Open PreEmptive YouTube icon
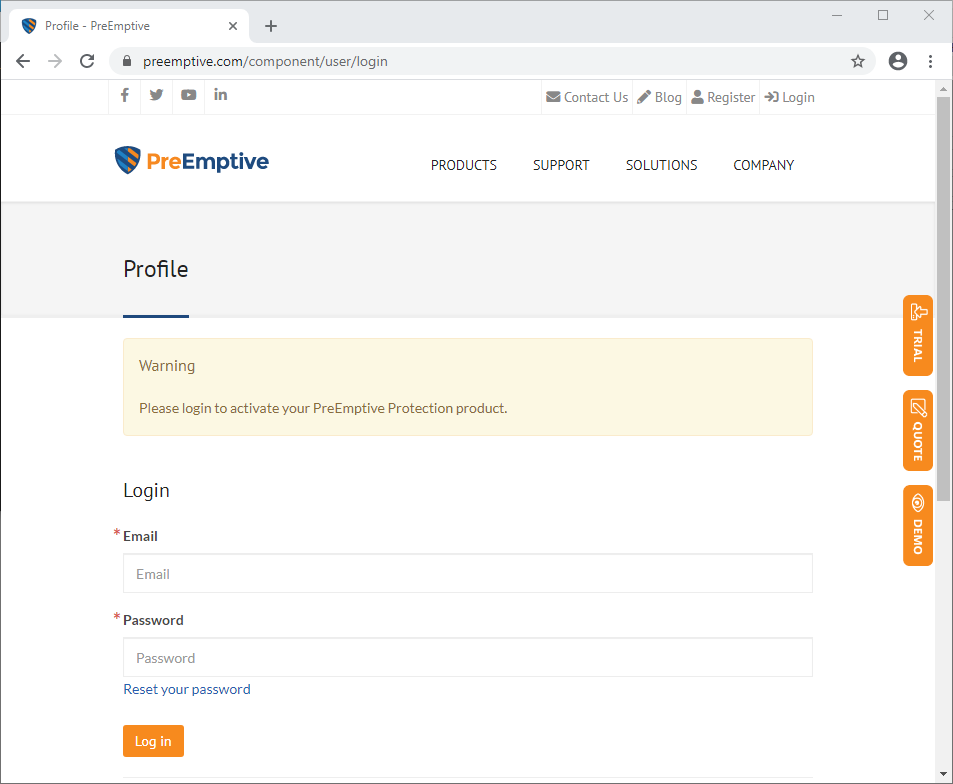The image size is (953, 784). [188, 95]
